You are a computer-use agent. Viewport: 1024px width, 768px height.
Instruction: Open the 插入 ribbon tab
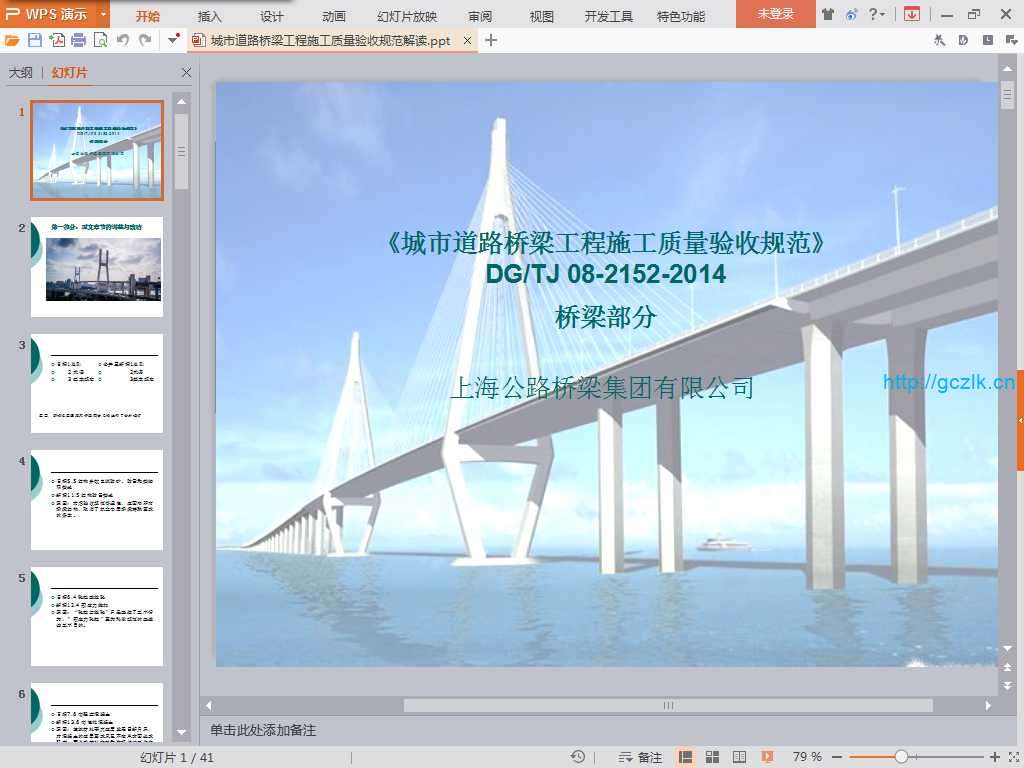tap(210, 16)
